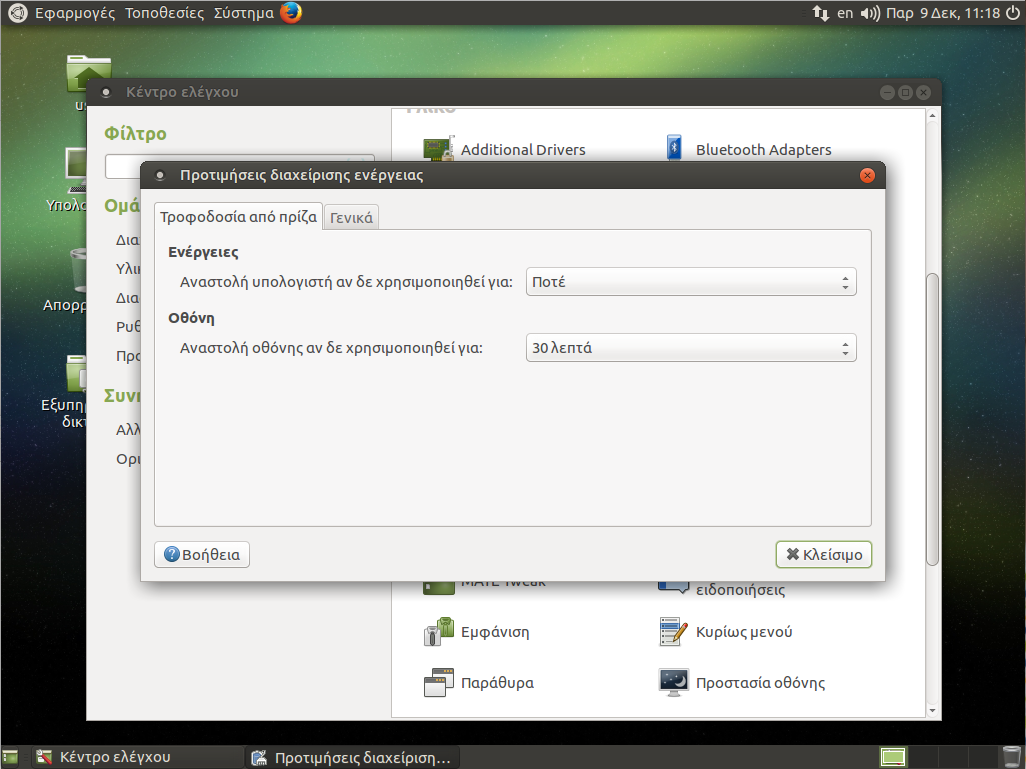Select the Τροφοδοσία από πρίζα tab

(x=238, y=216)
